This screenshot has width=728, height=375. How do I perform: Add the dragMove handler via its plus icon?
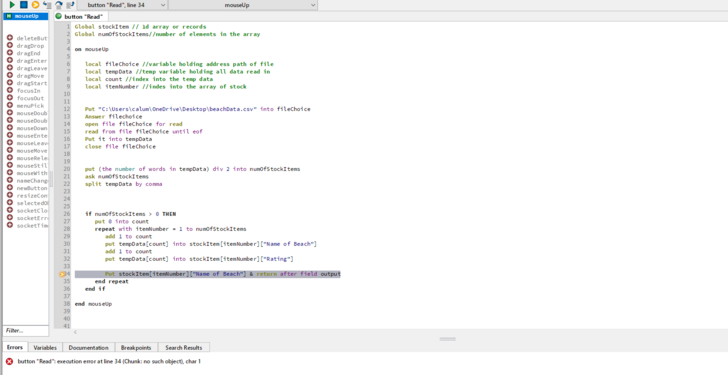tap(9, 75)
